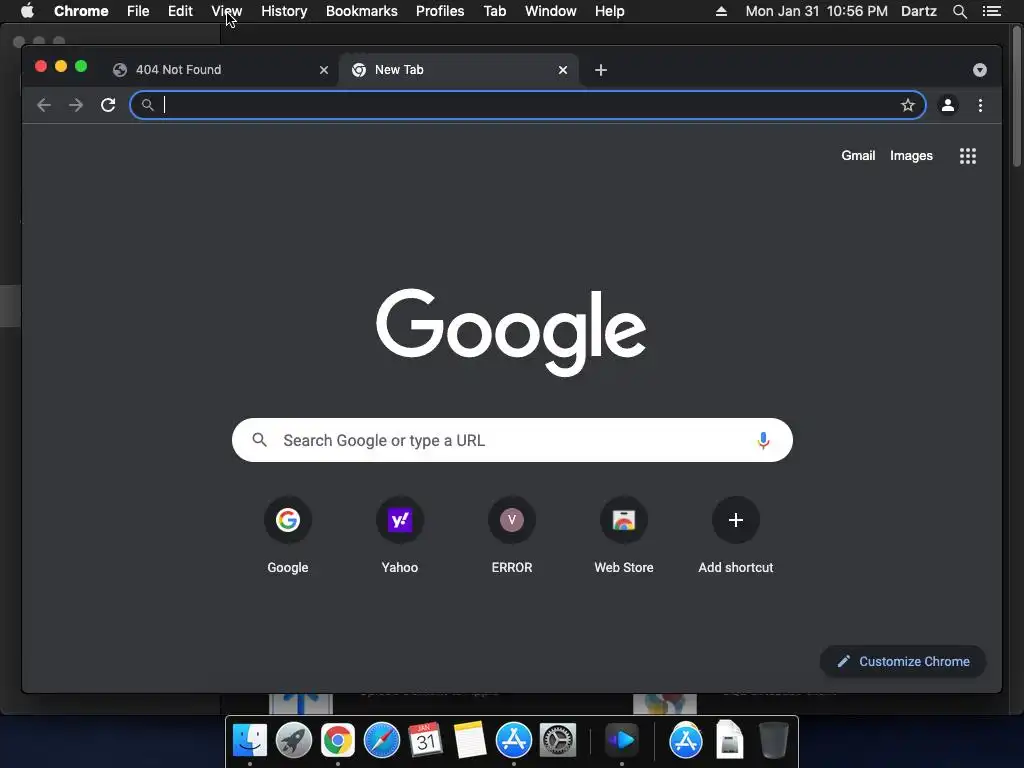Open Spotlight search in the menu bar
Viewport: 1024px width, 768px height.
click(x=959, y=11)
